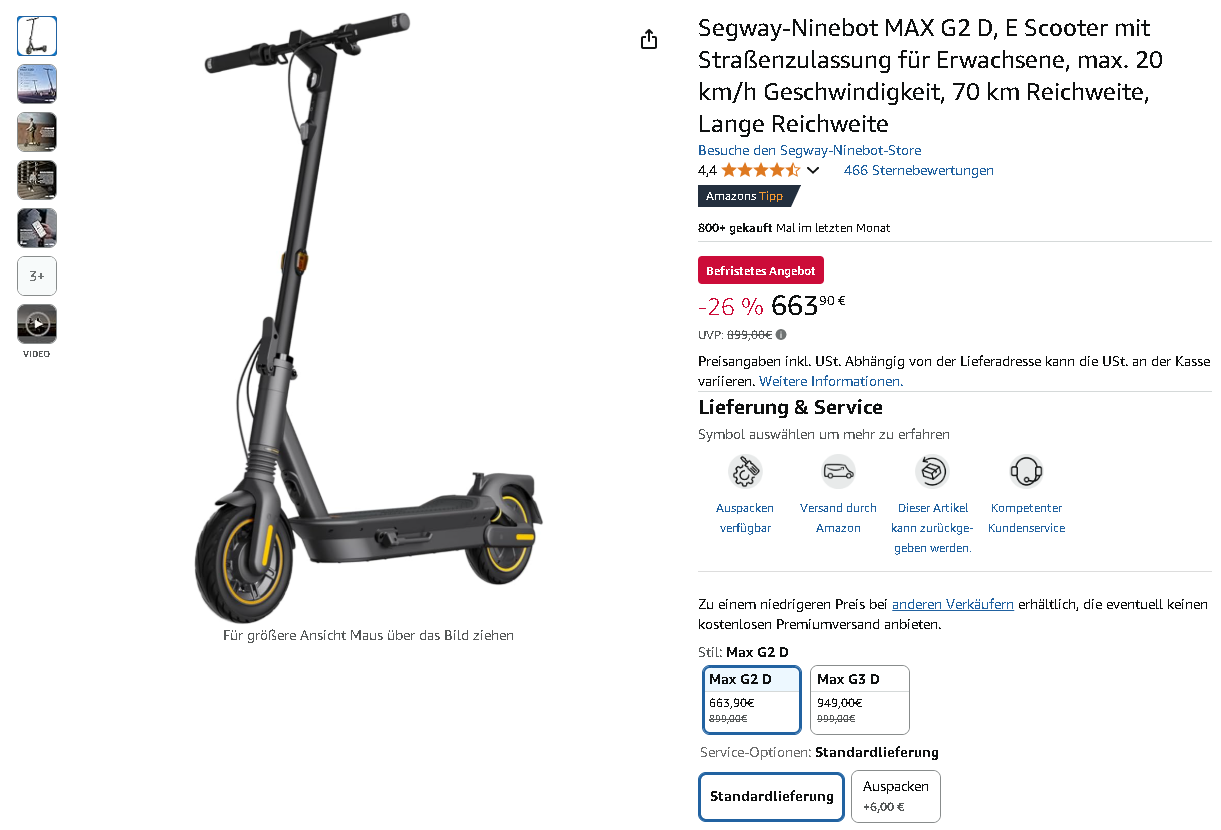Click the share icon above product image

649,39
